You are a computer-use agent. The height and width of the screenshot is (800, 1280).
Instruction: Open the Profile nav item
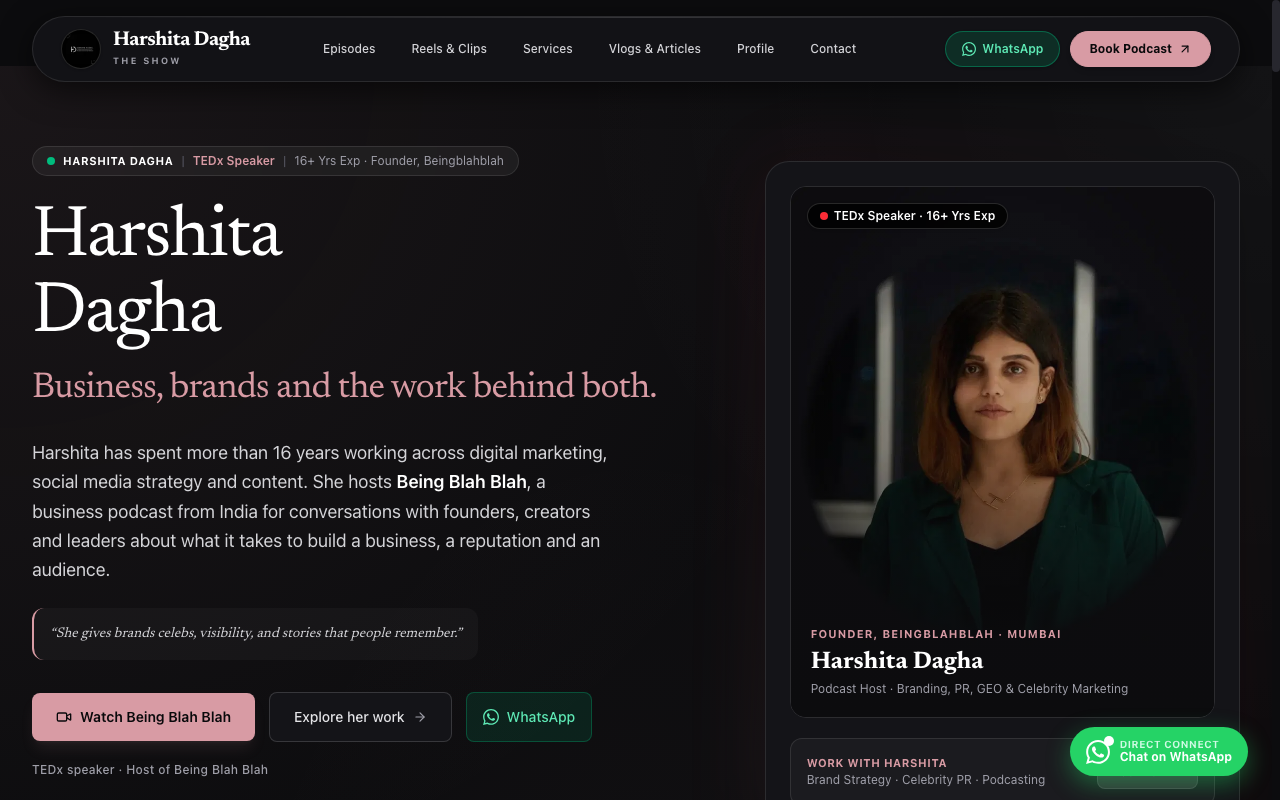[756, 49]
